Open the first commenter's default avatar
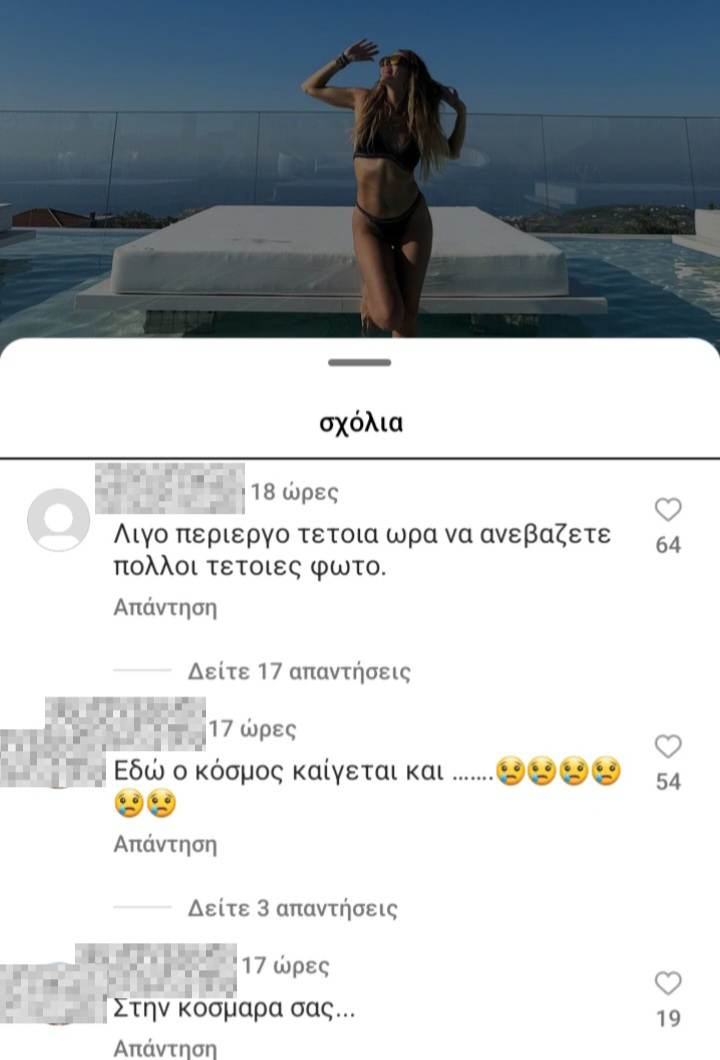Screen dimensions: 720x1060 click(x=59, y=519)
